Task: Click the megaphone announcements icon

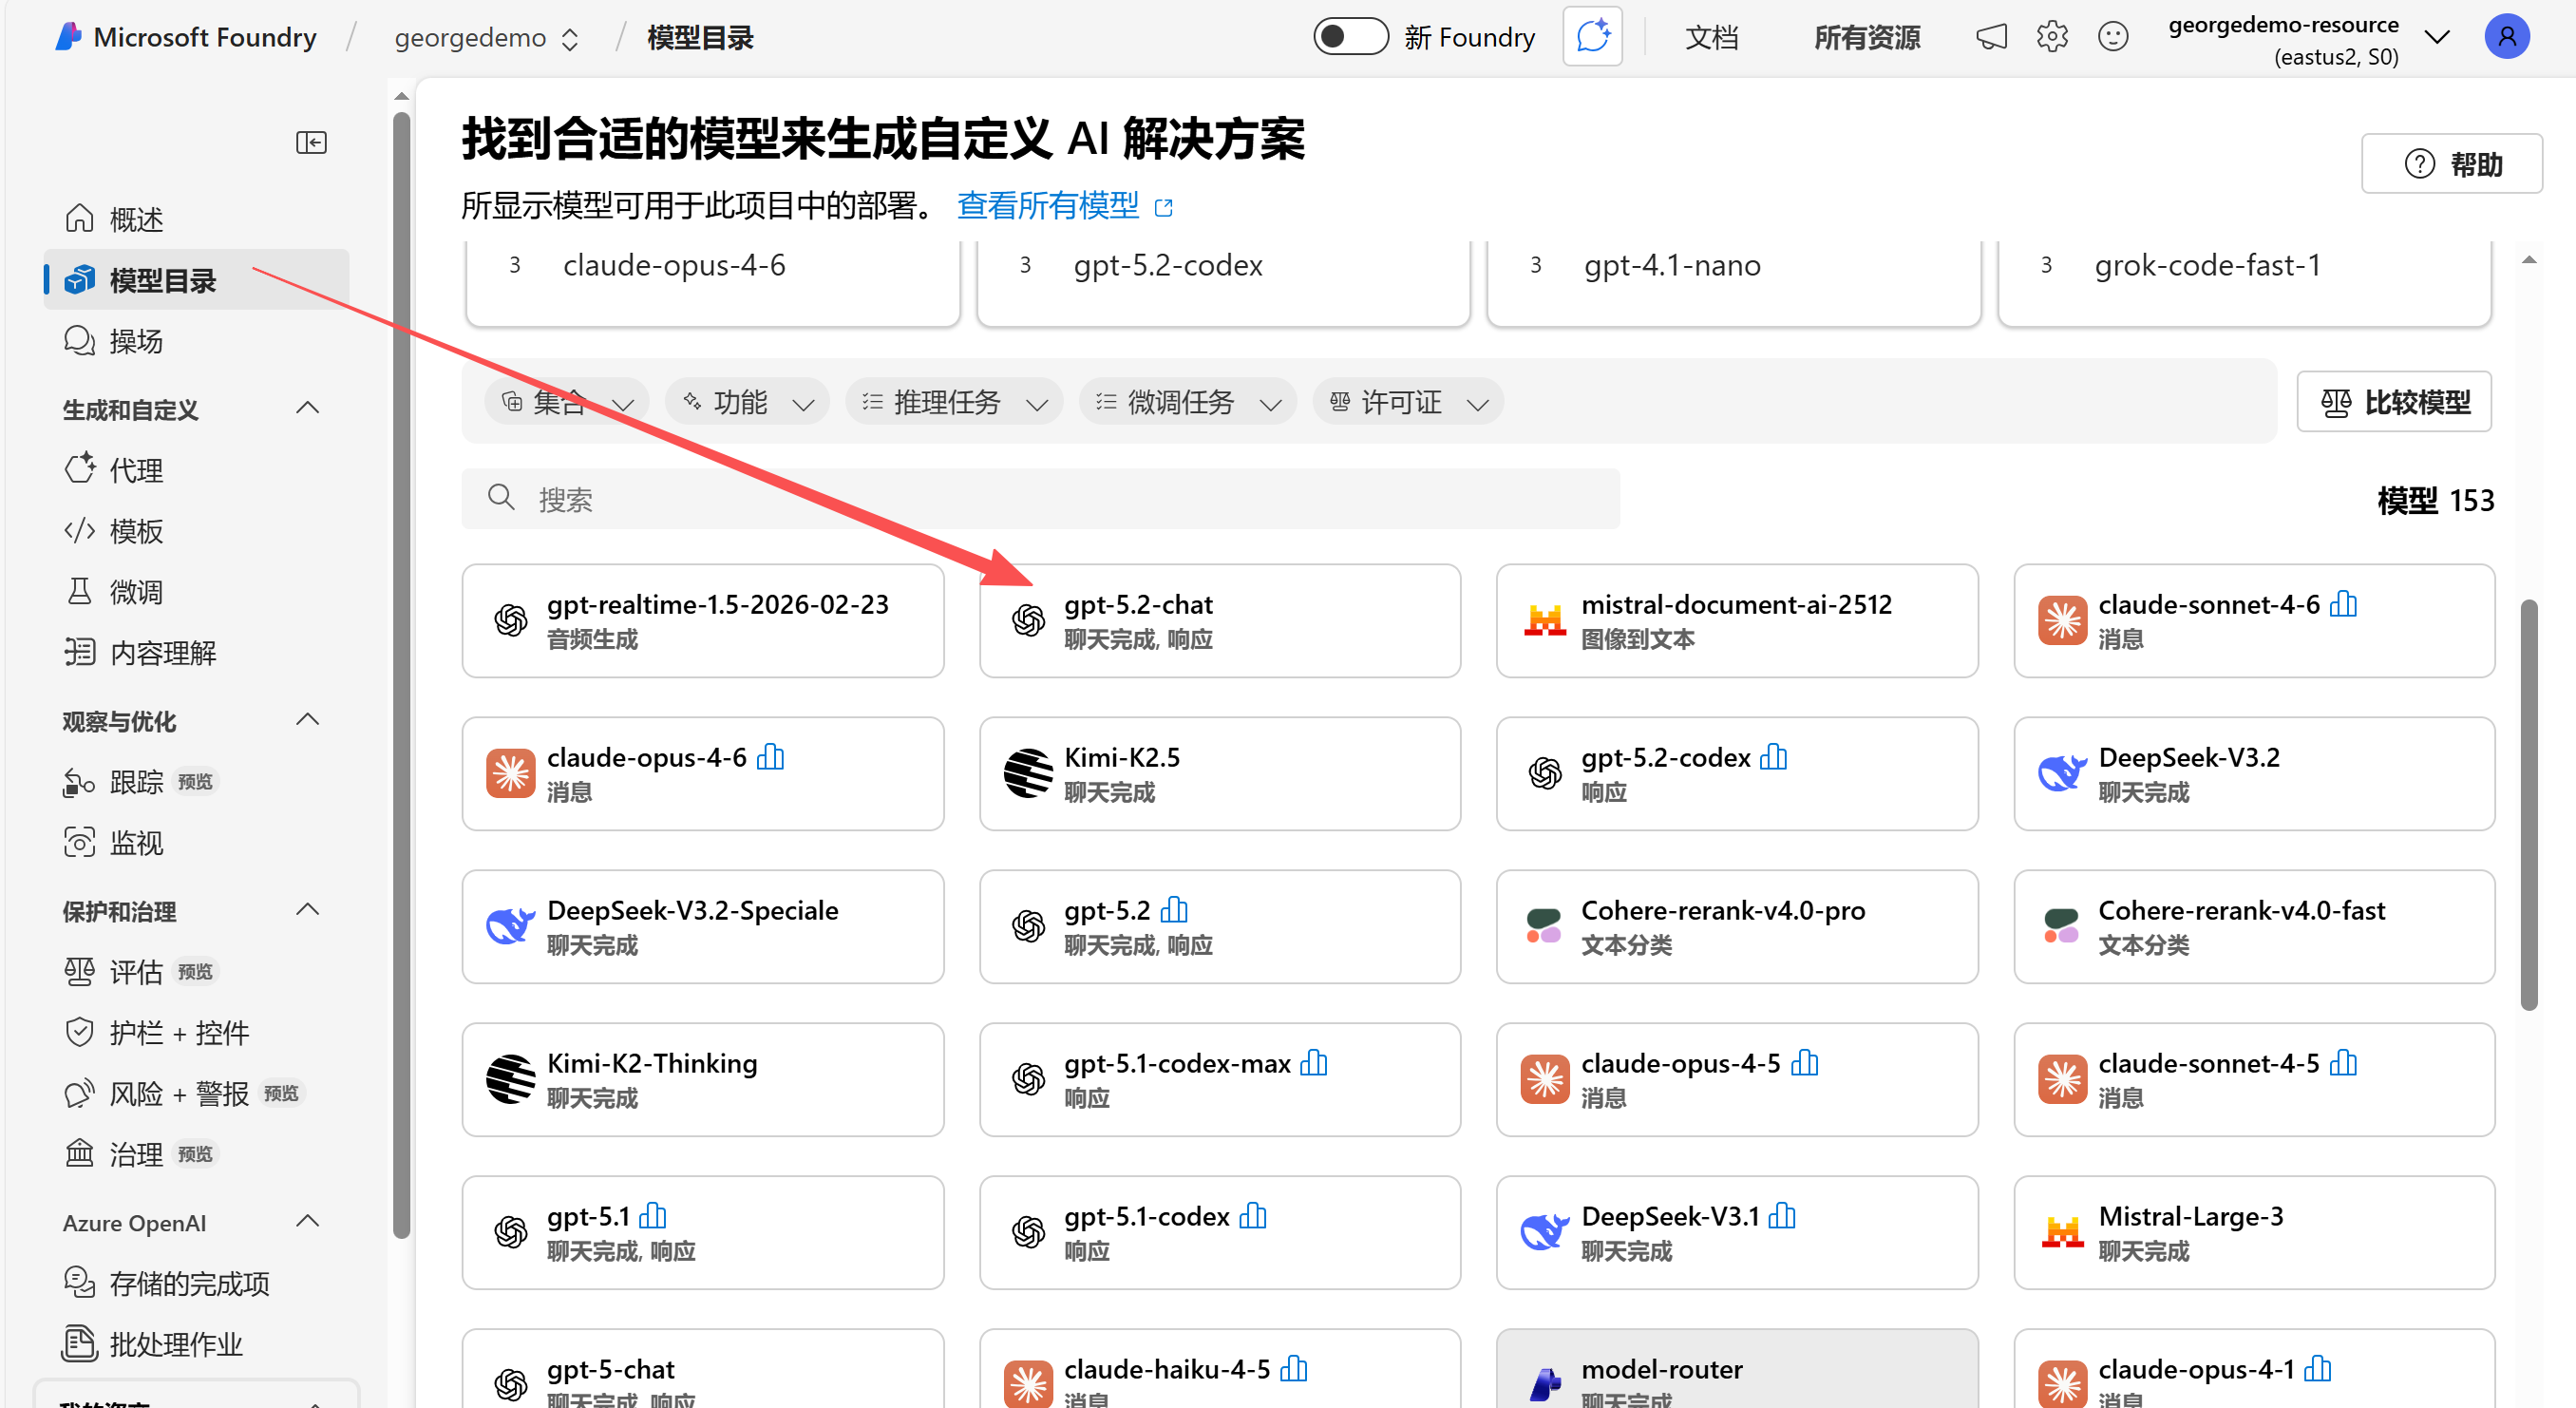Action: click(1990, 37)
